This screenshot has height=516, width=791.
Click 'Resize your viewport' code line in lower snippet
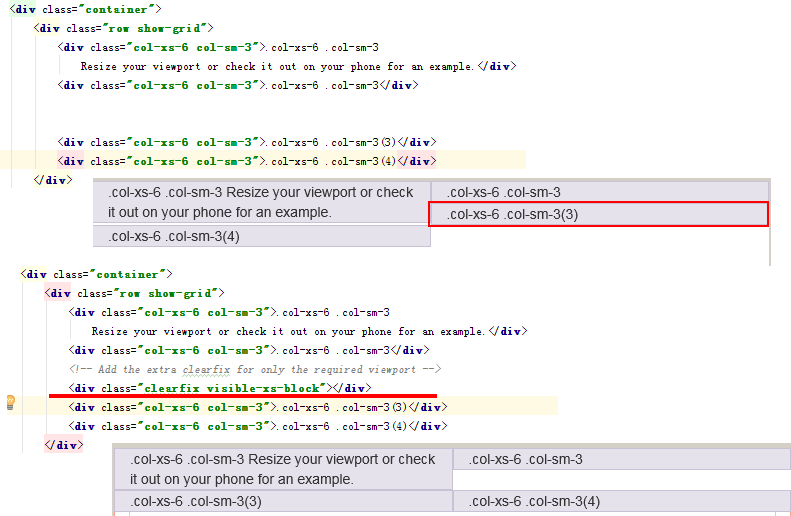[x=309, y=331]
